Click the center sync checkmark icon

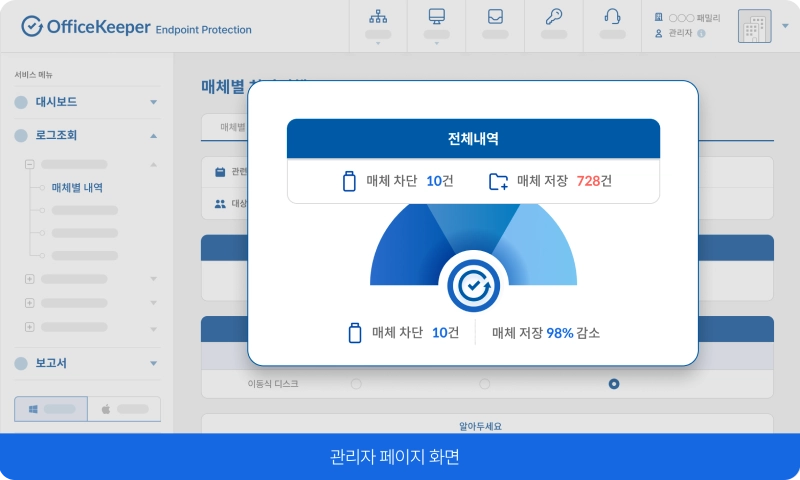[472, 287]
